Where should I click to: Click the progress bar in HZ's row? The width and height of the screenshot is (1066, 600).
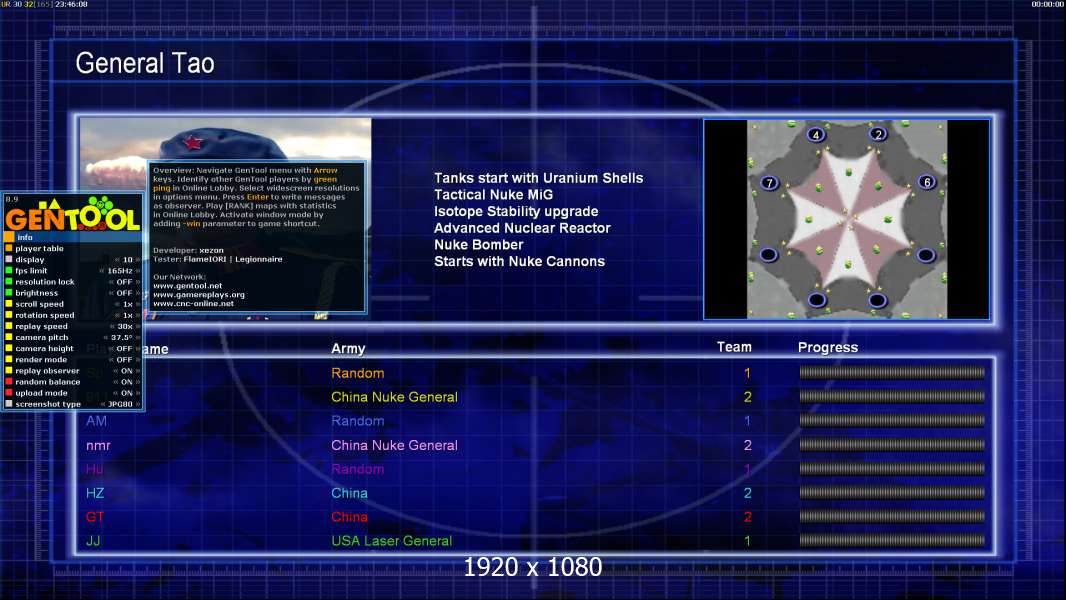(892, 493)
